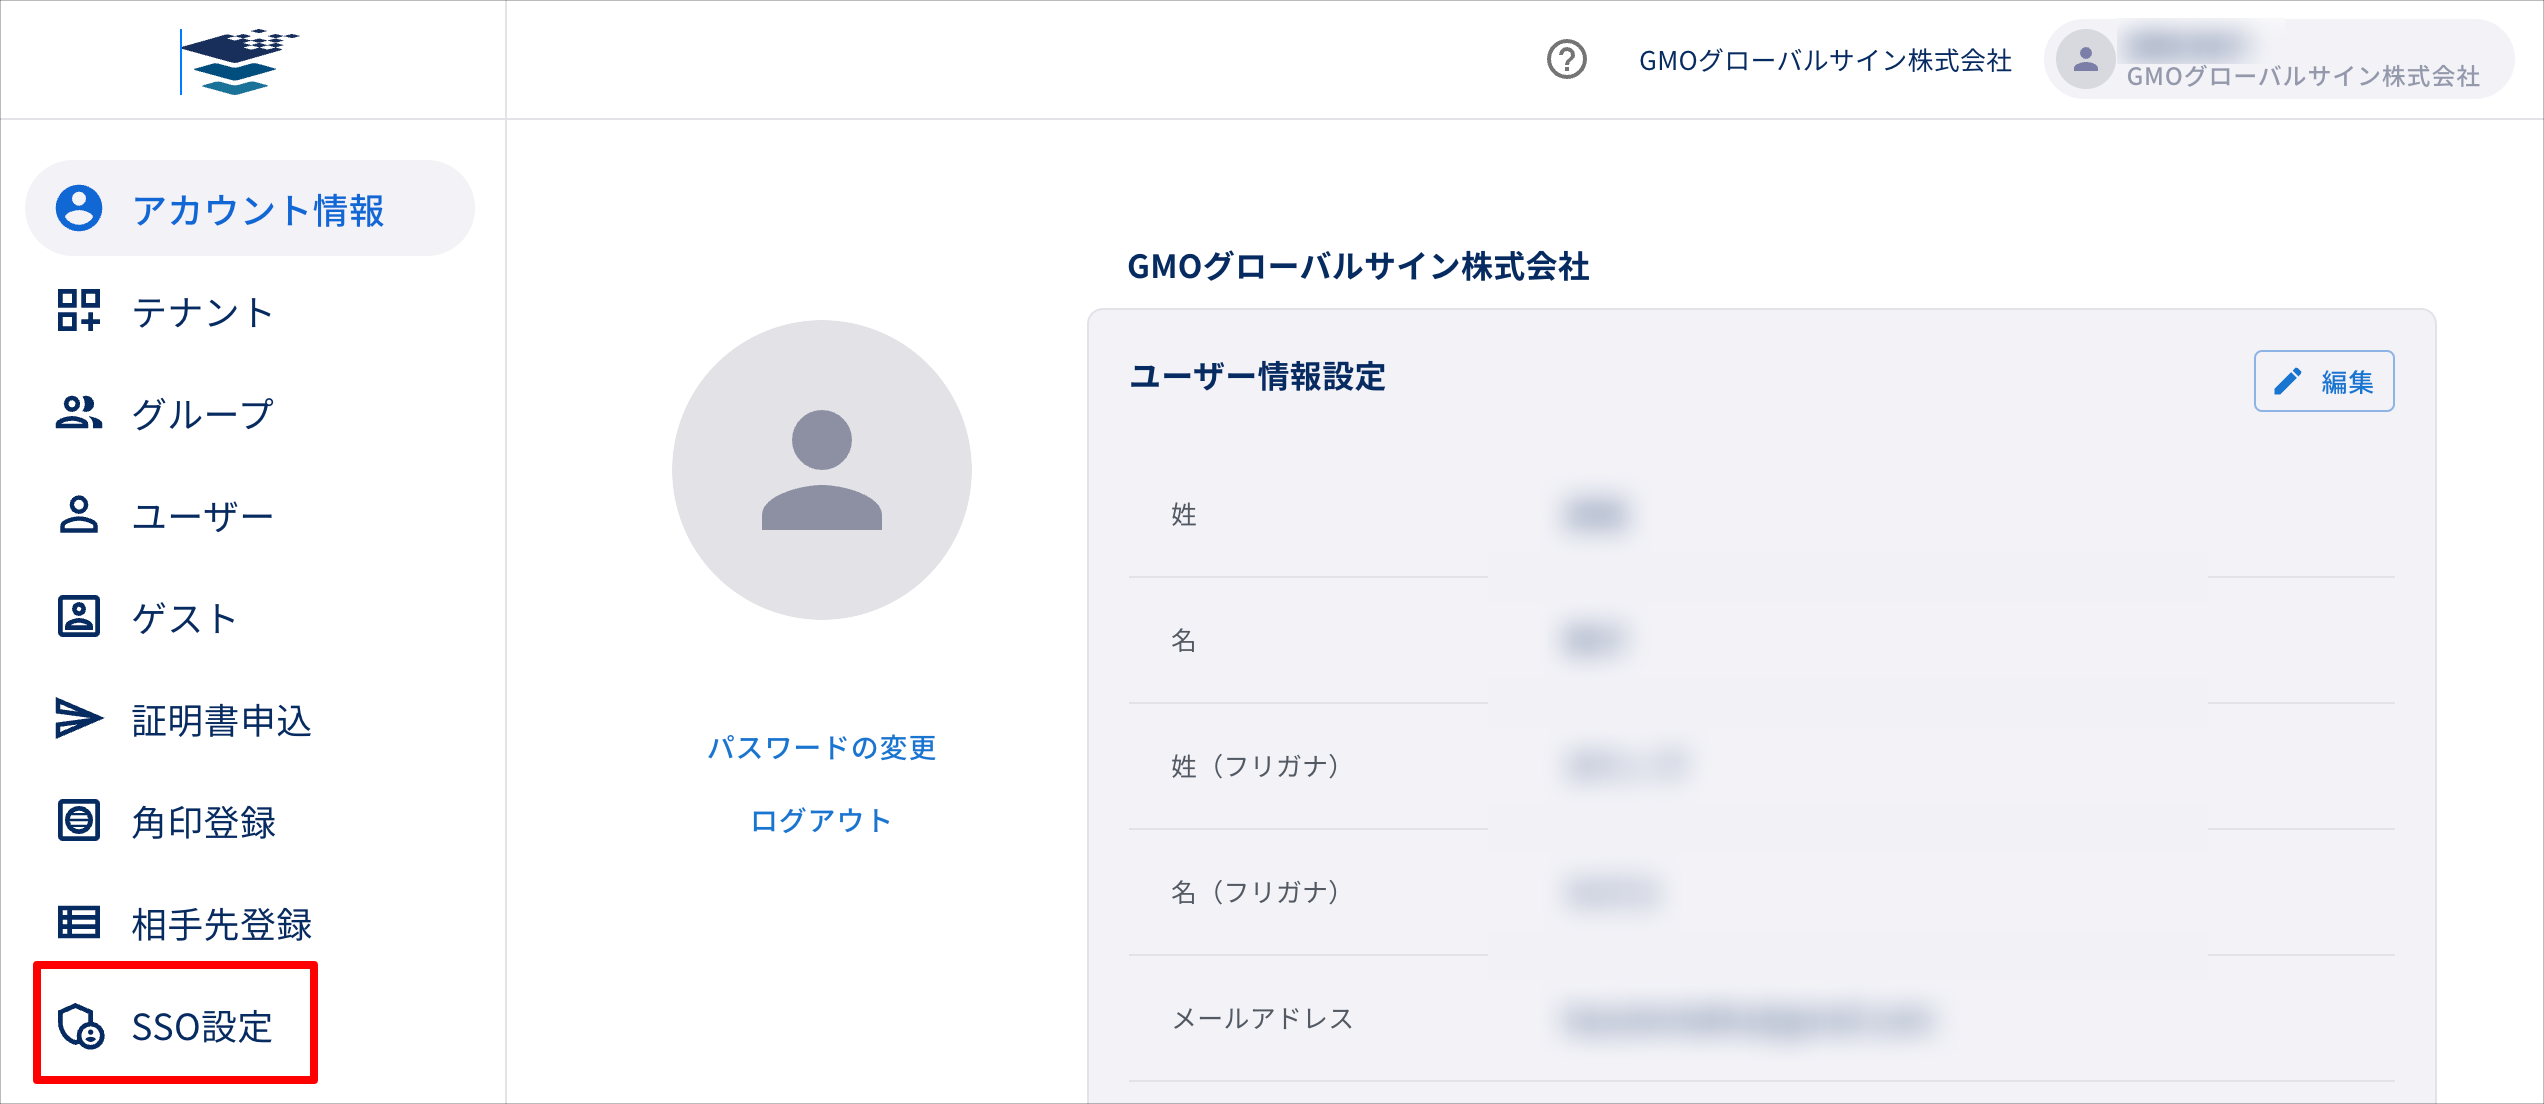Open the user account chip in header
Viewport: 2544px width, 1104px height.
pyautogui.click(x=2279, y=60)
